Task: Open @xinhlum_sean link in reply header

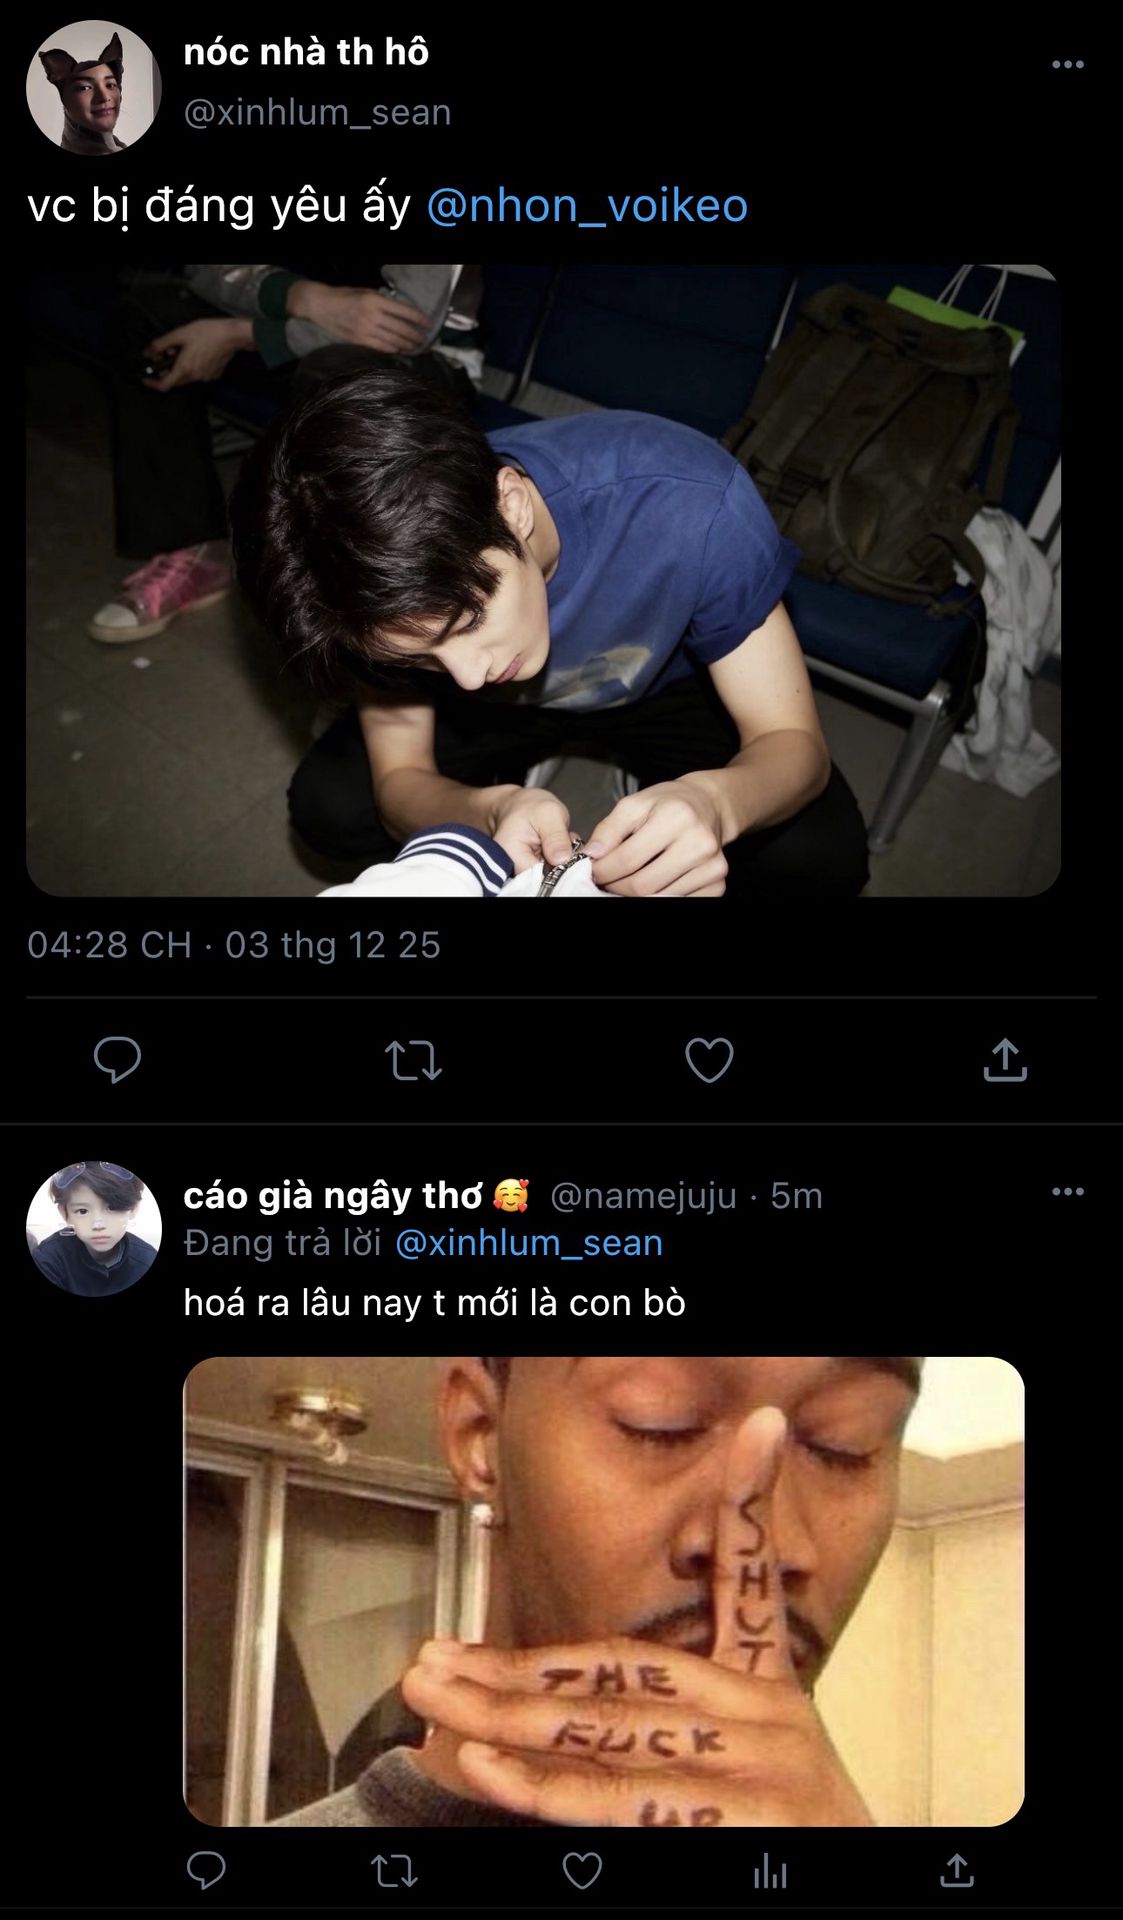Action: pos(529,1243)
